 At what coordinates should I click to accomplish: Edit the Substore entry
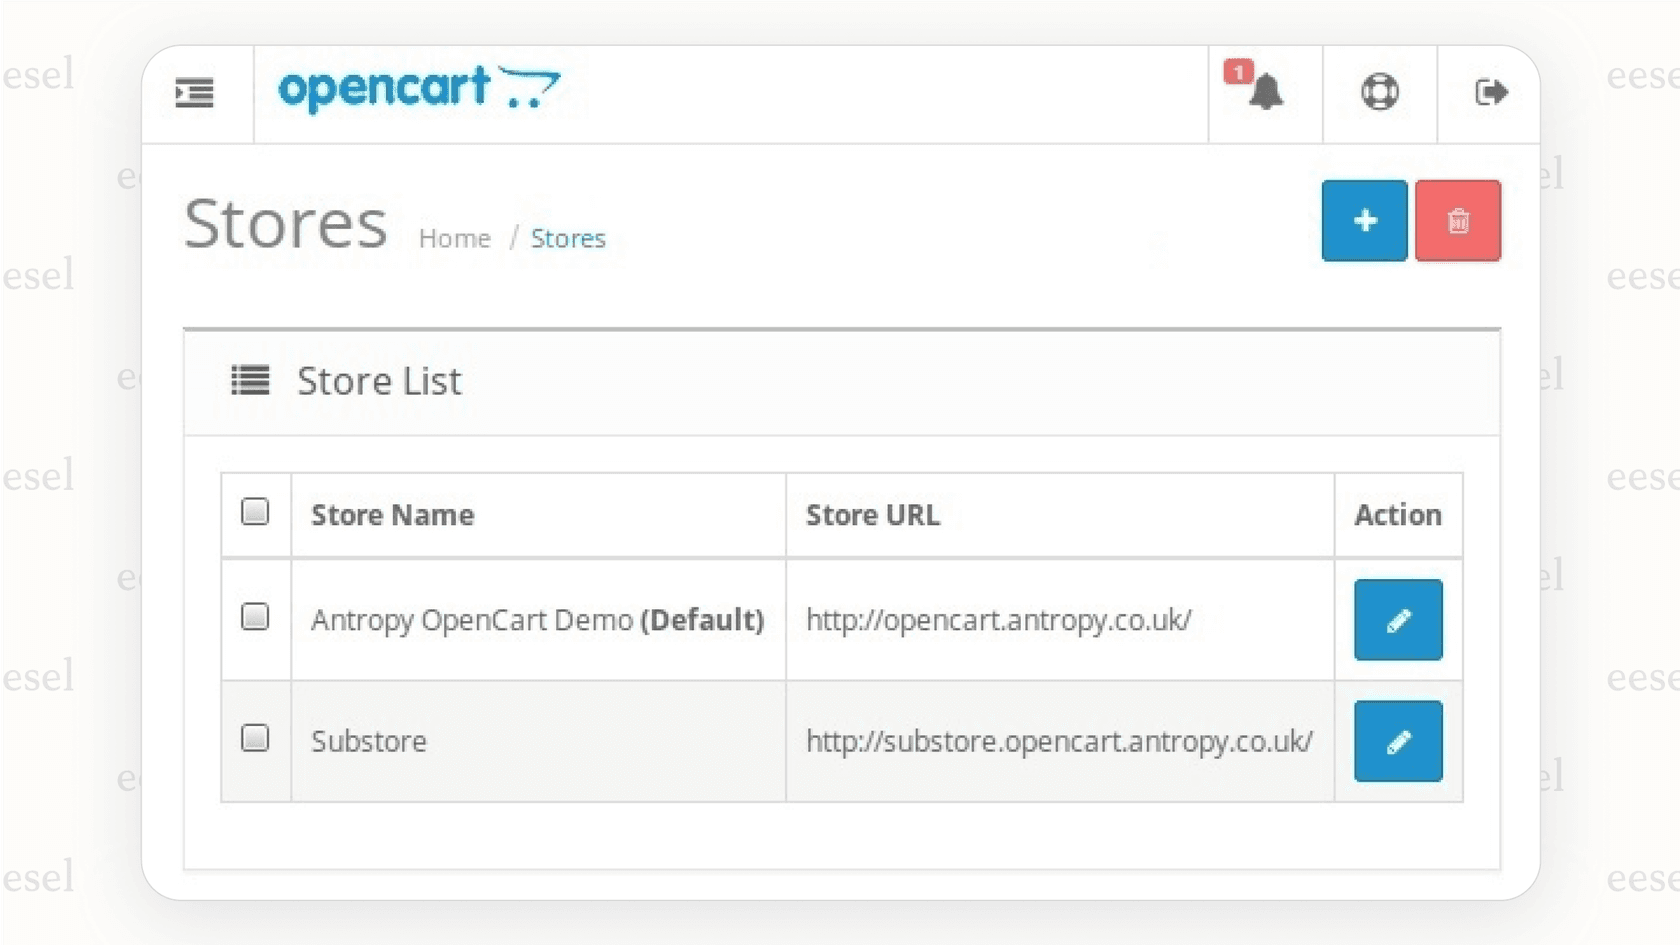(1397, 741)
